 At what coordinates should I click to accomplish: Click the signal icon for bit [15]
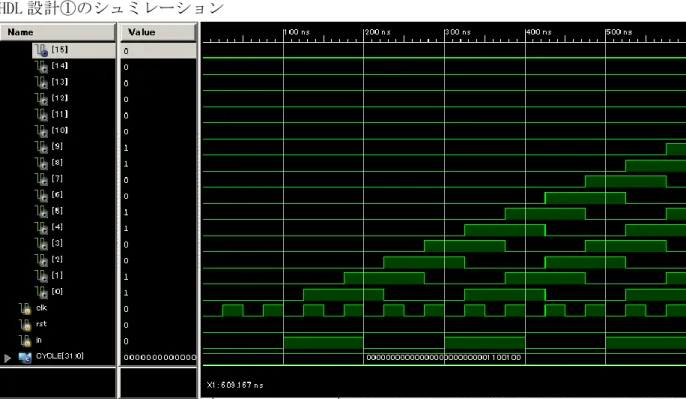point(42,51)
